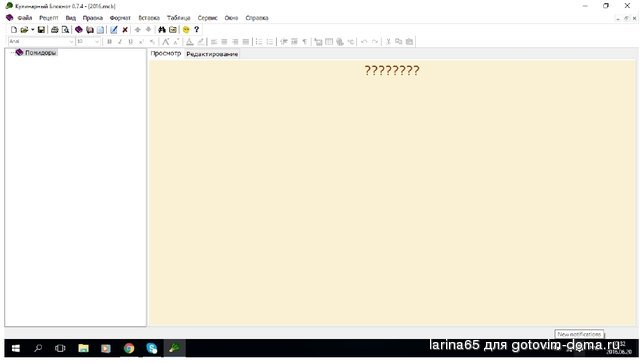Toggle Bold formatting button

pos(109,42)
